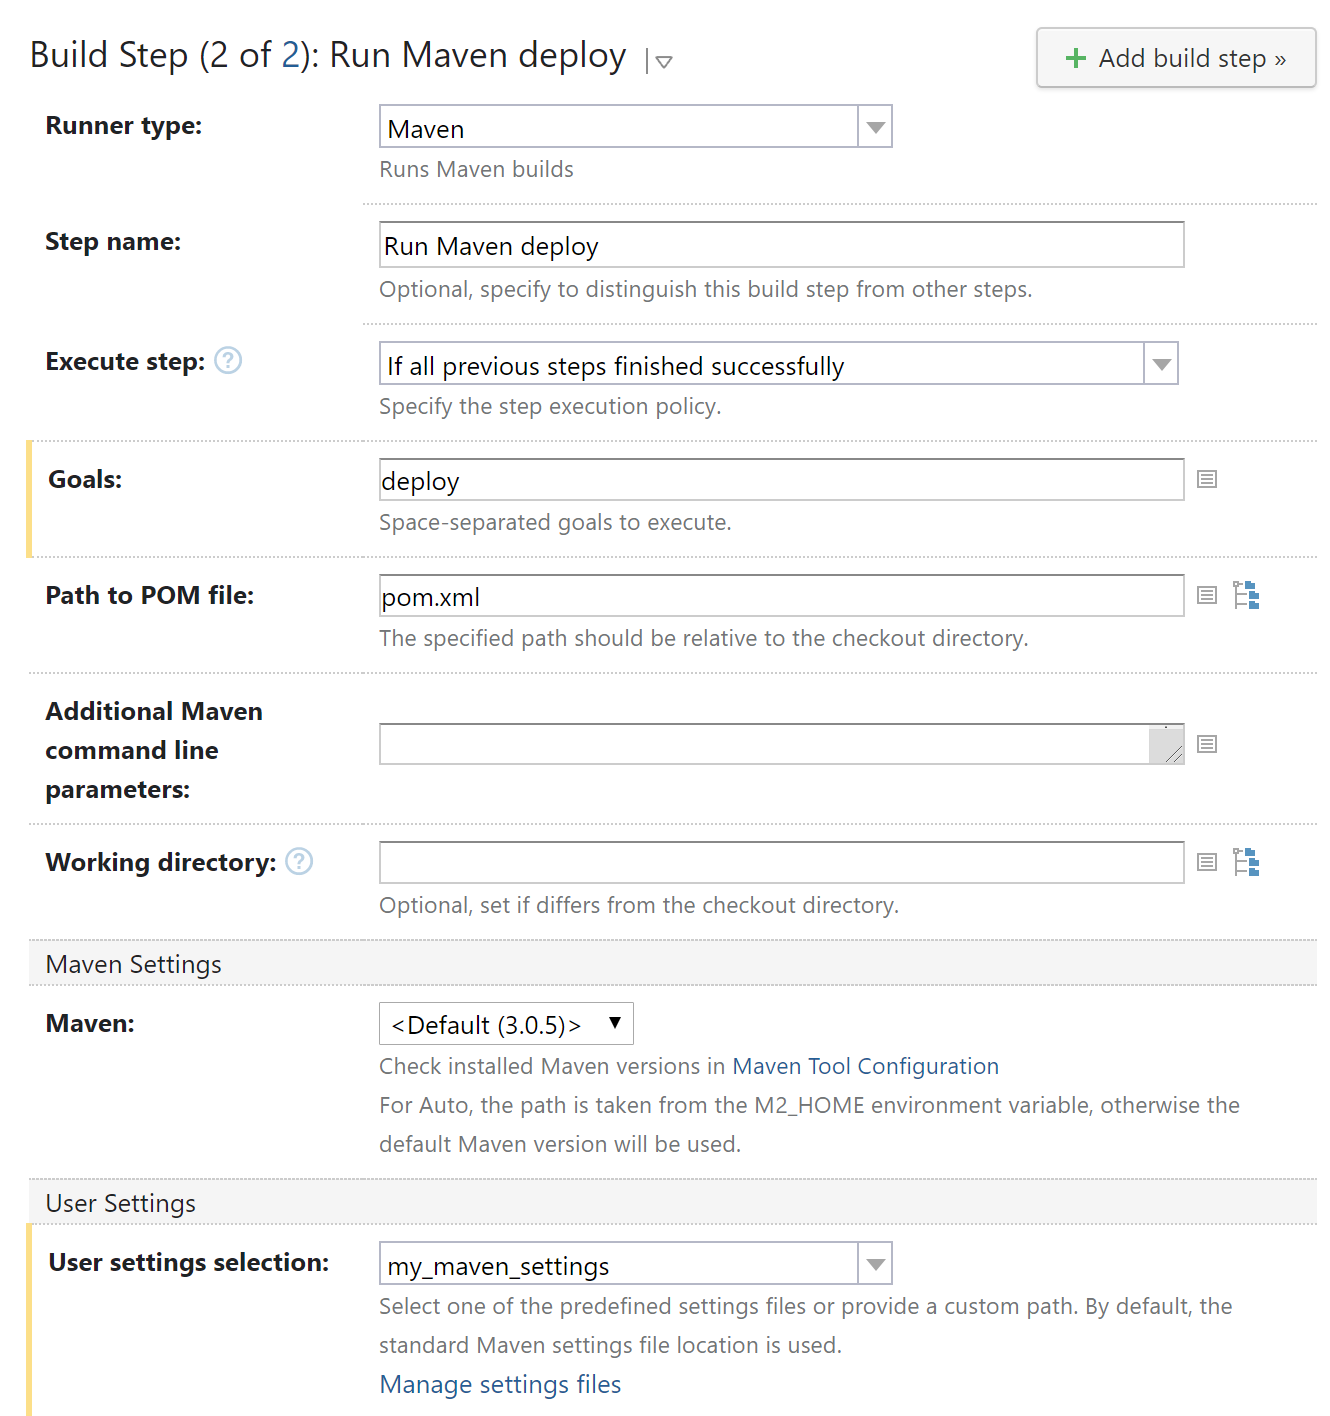Open parameter list icon beside Path to POM file

pos(1207,596)
